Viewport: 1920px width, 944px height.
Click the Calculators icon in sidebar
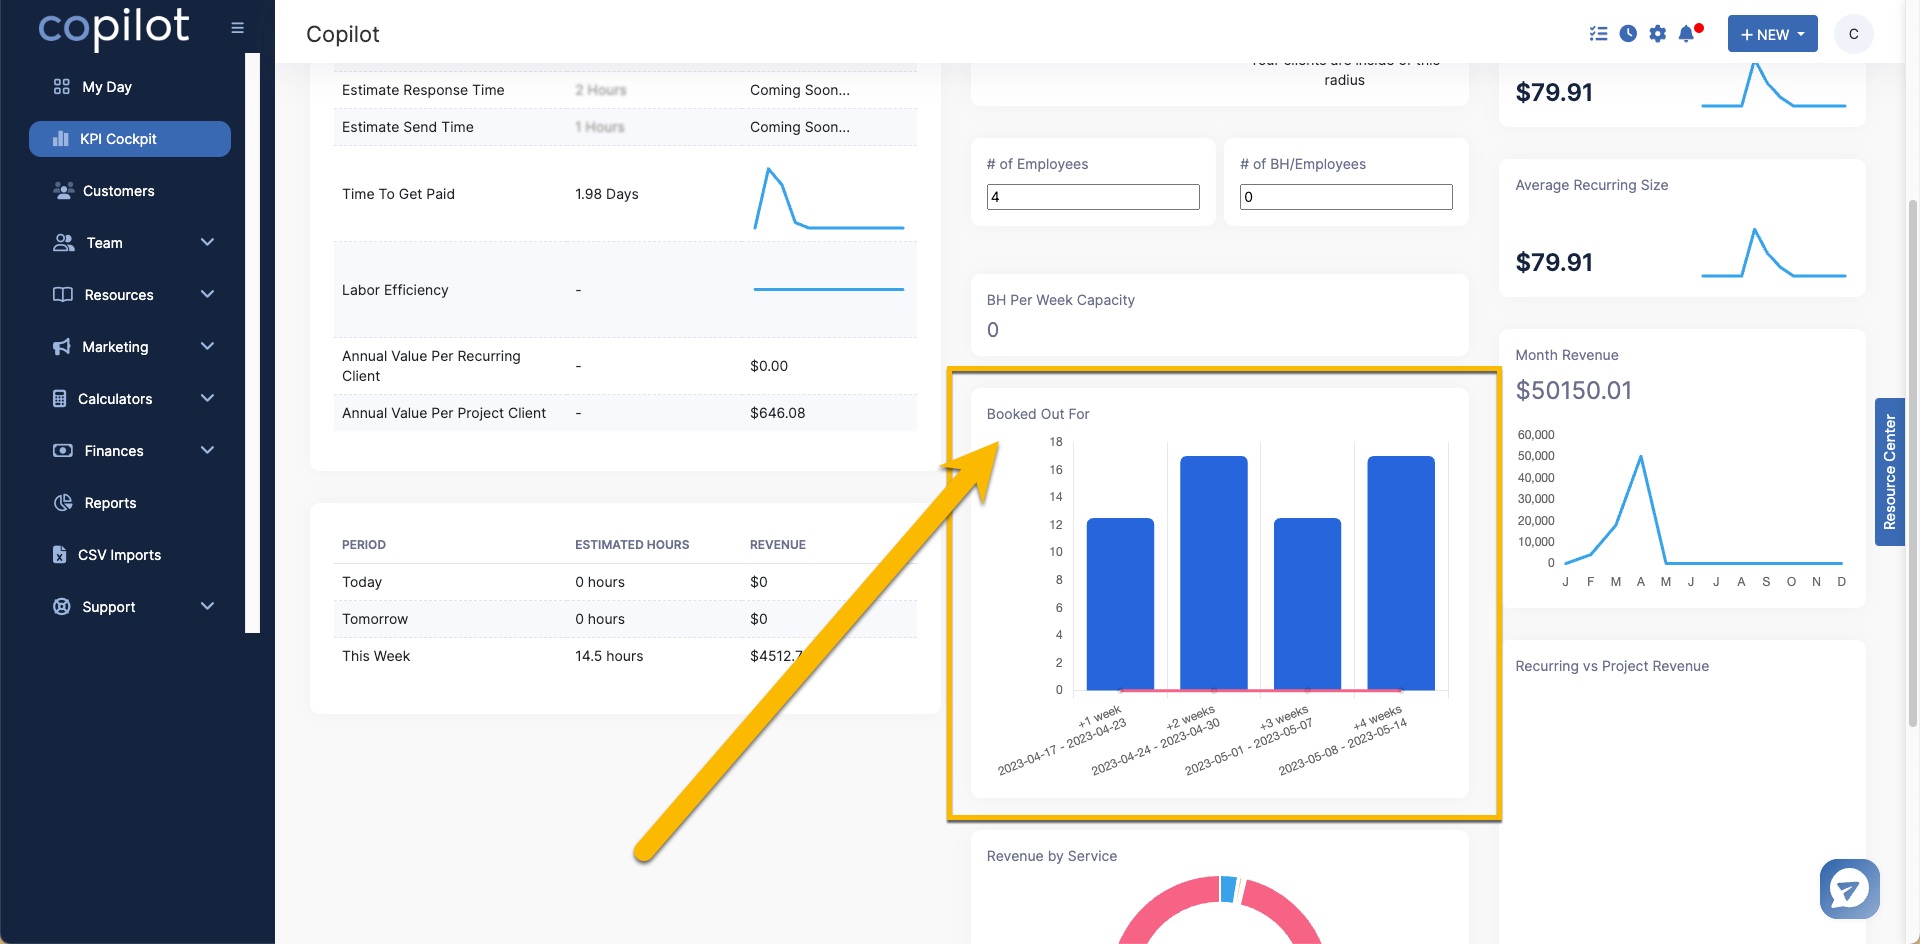(x=60, y=399)
